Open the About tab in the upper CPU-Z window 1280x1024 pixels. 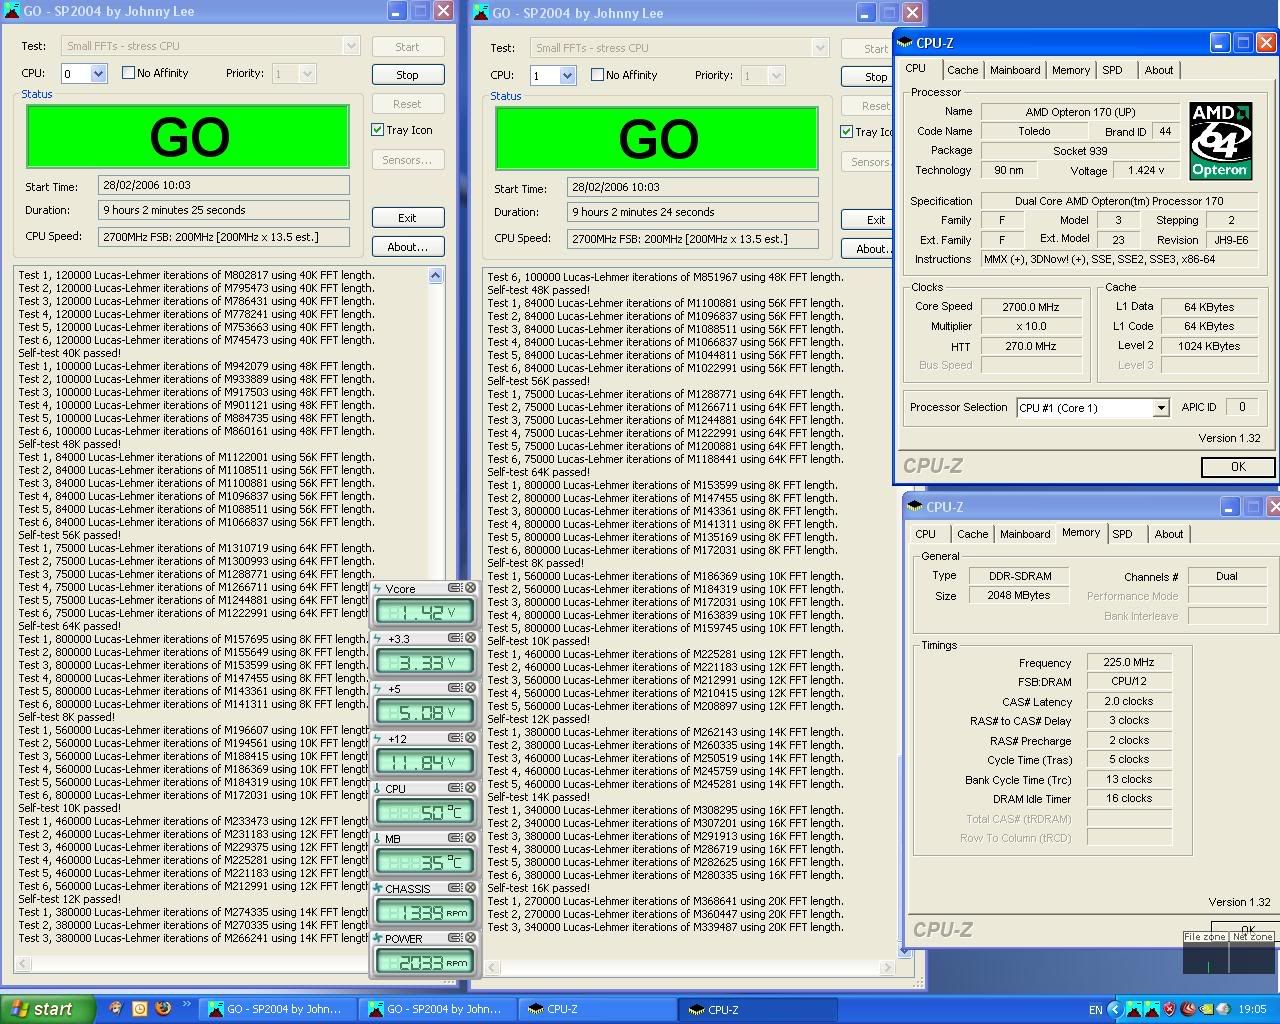pos(1159,70)
